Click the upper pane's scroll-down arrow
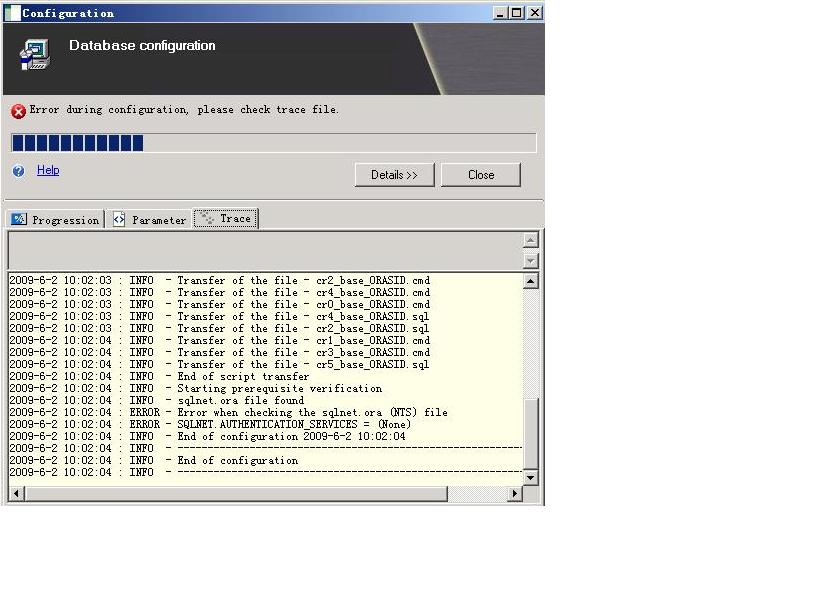 (531, 261)
